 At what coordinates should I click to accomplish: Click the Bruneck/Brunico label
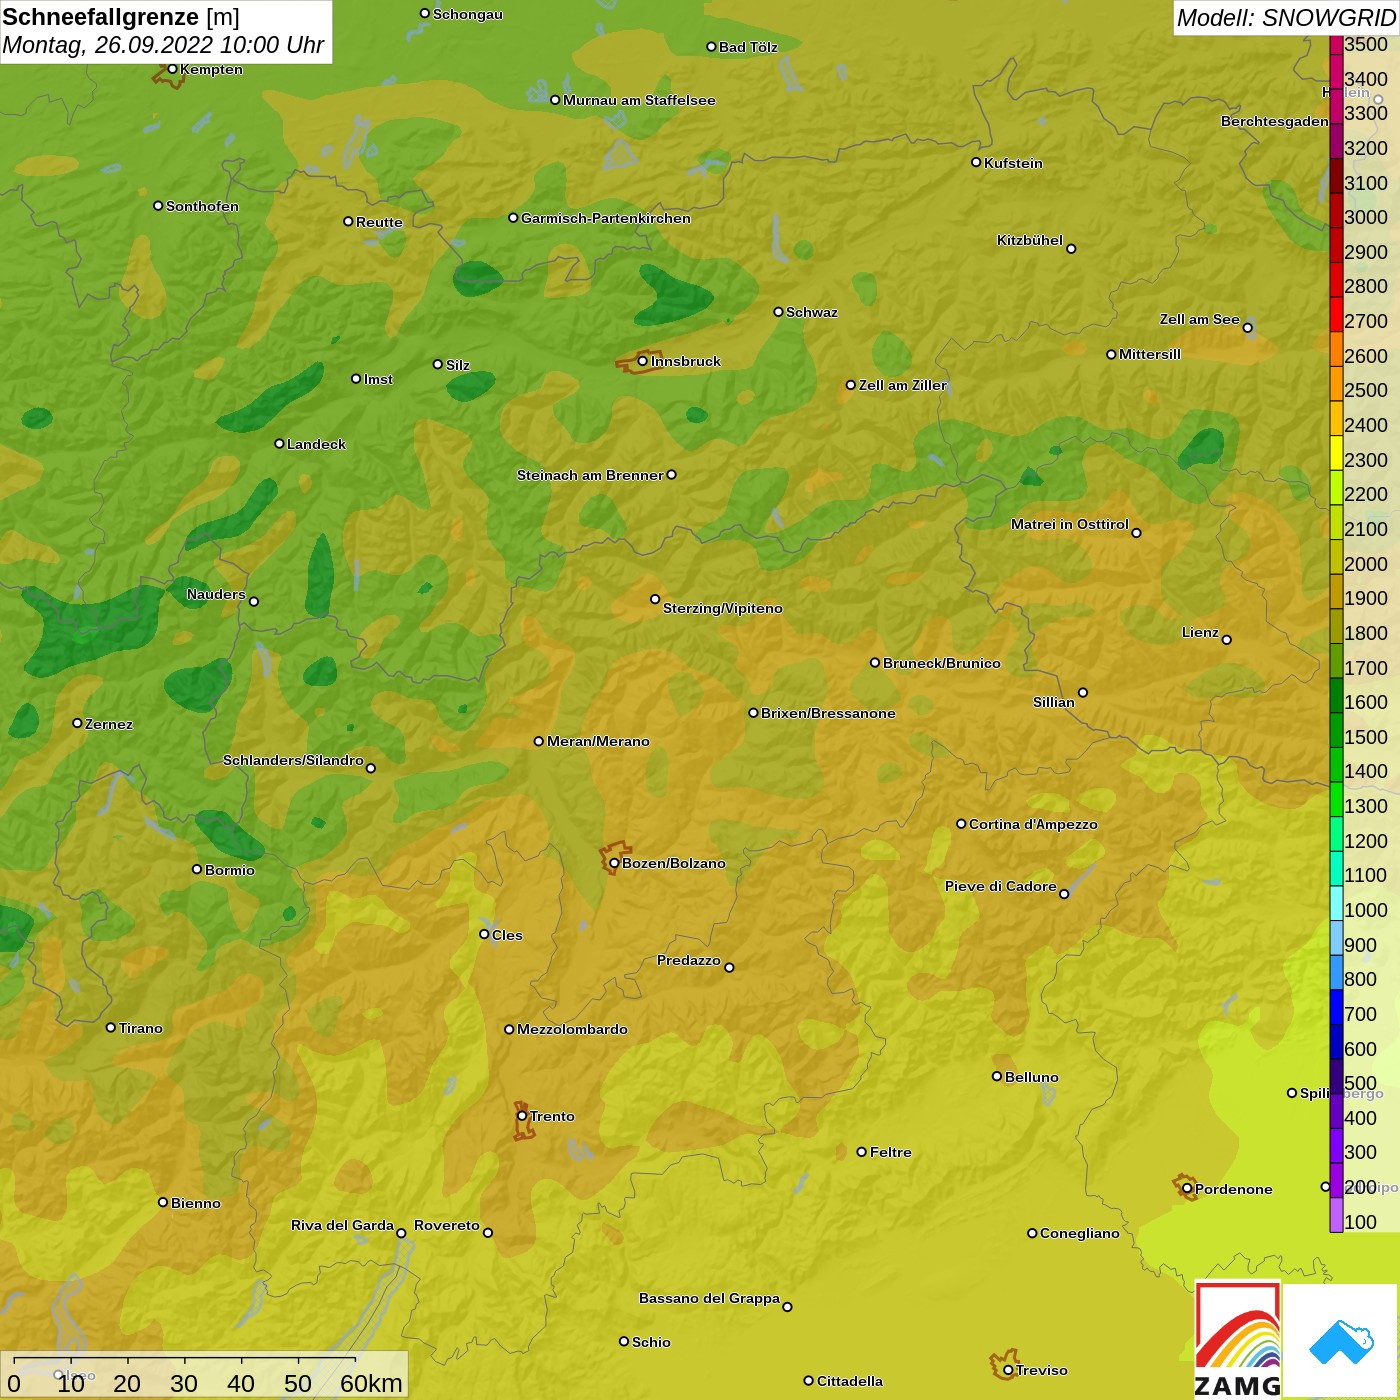[x=942, y=663]
